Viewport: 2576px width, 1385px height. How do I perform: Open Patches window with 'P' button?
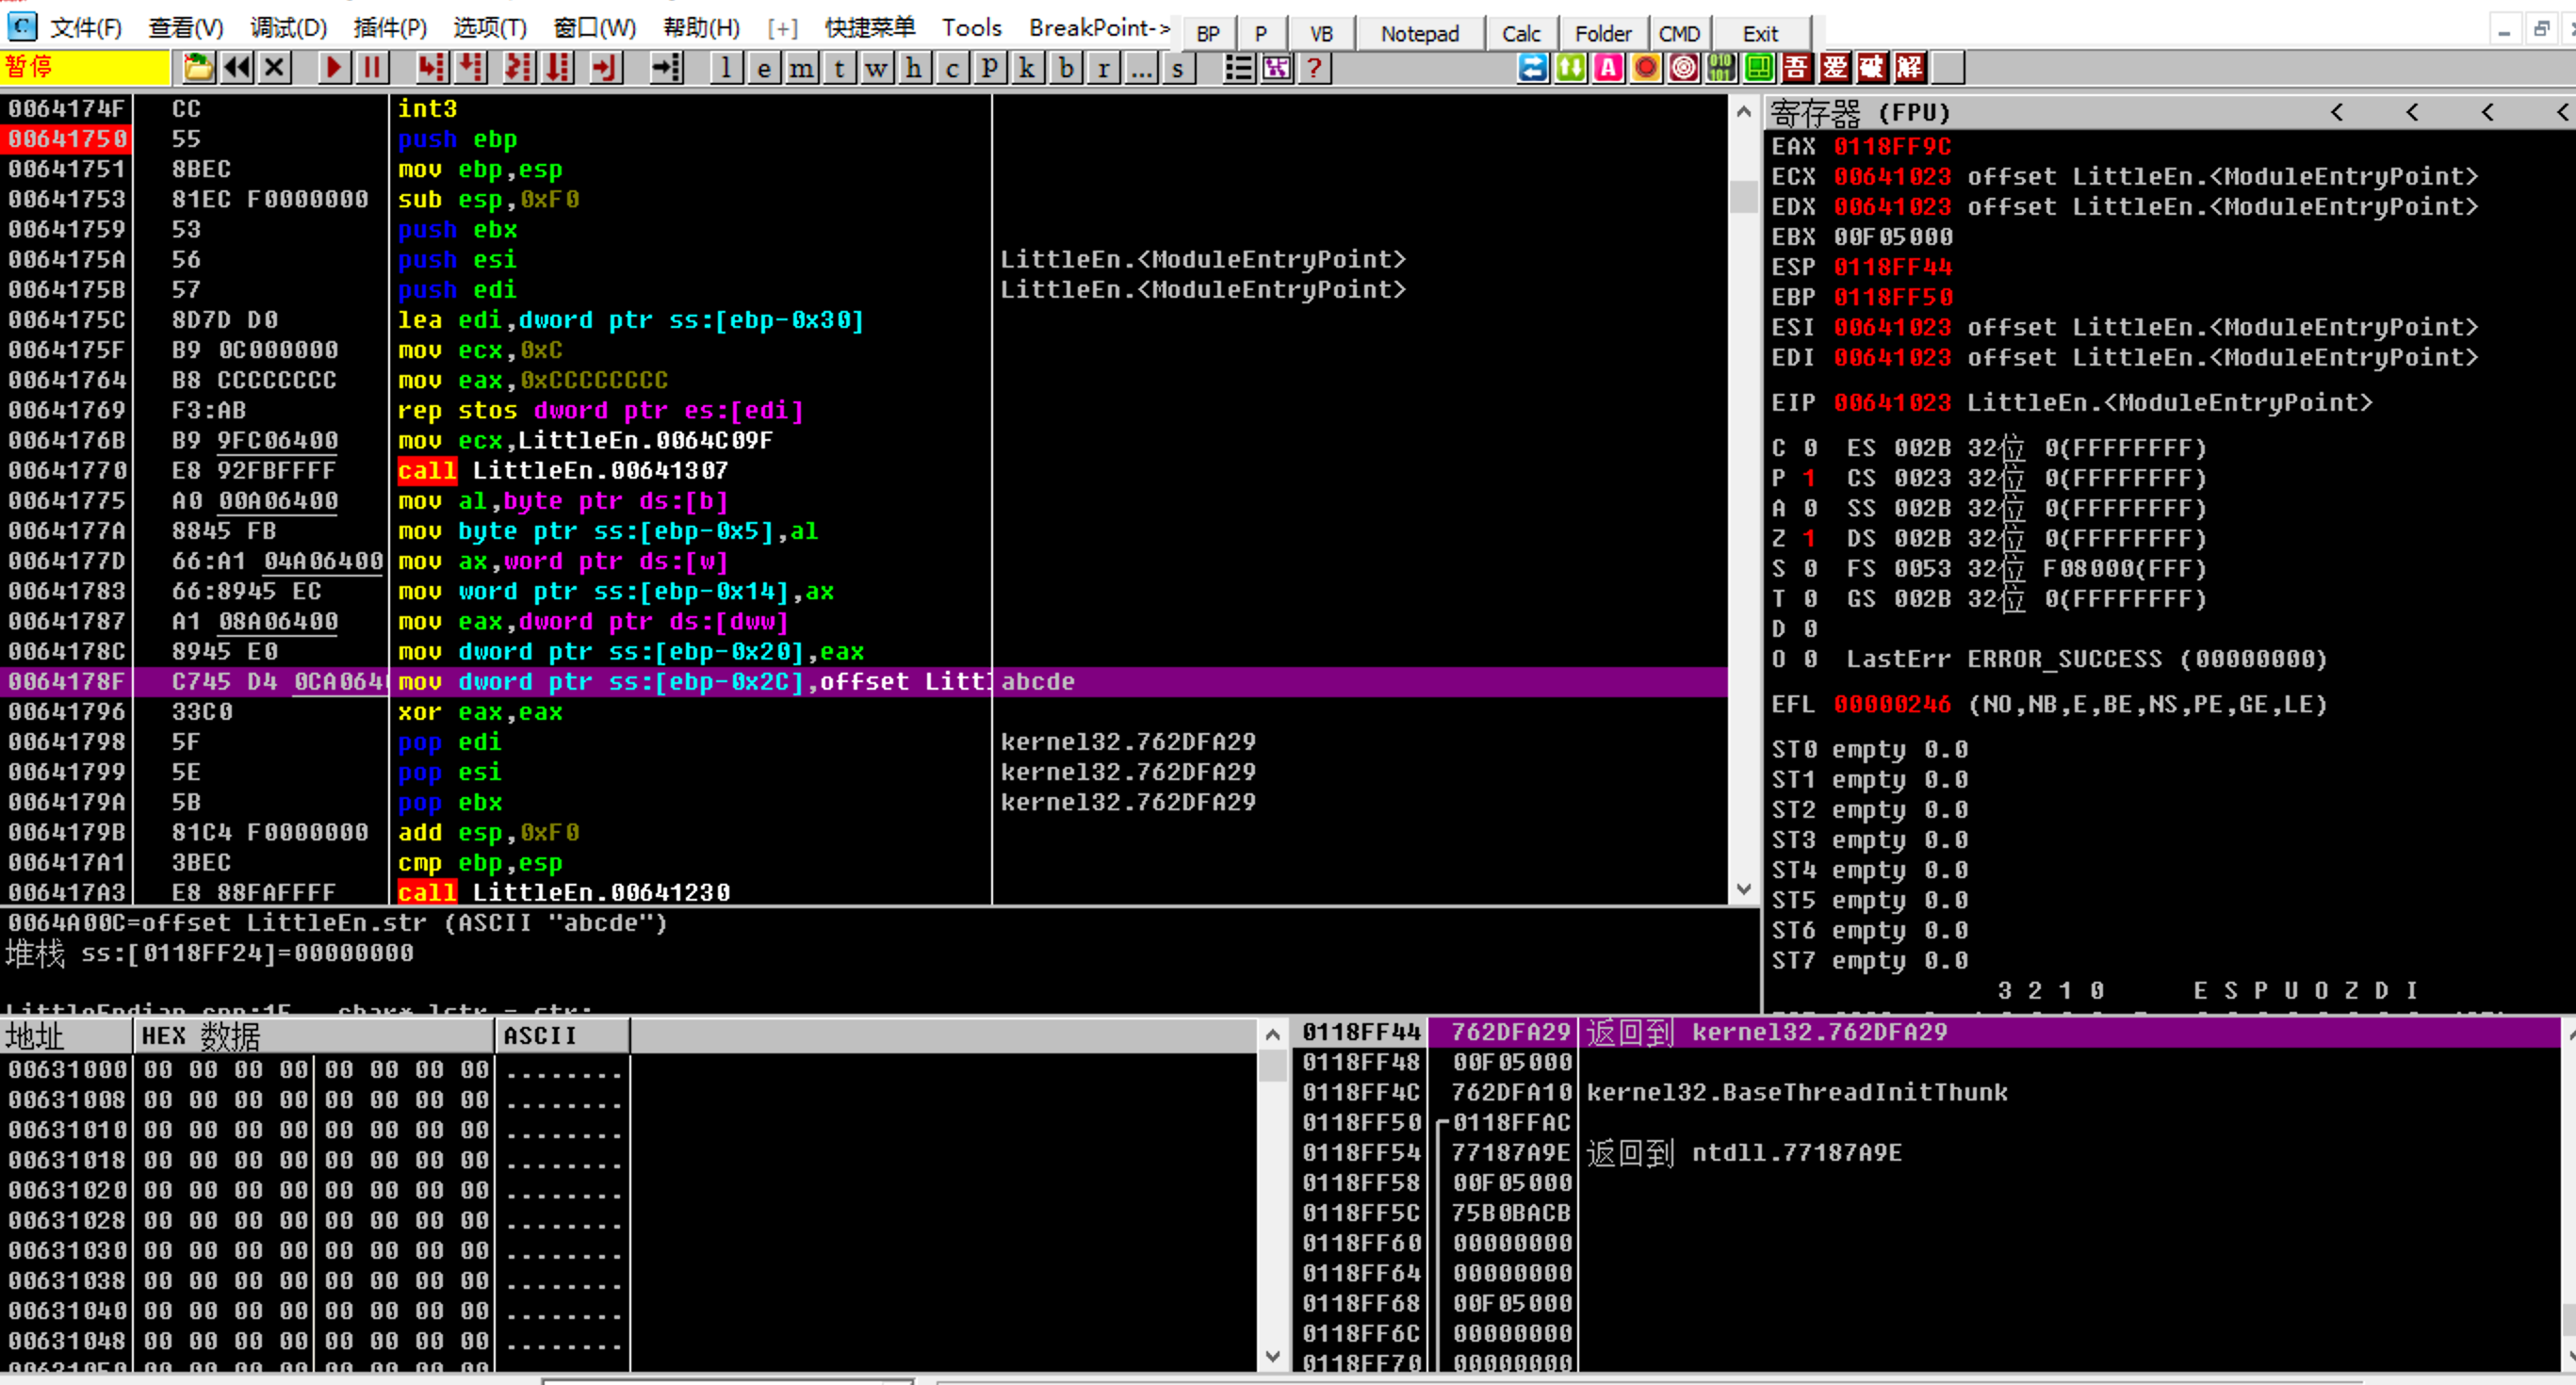pos(990,68)
